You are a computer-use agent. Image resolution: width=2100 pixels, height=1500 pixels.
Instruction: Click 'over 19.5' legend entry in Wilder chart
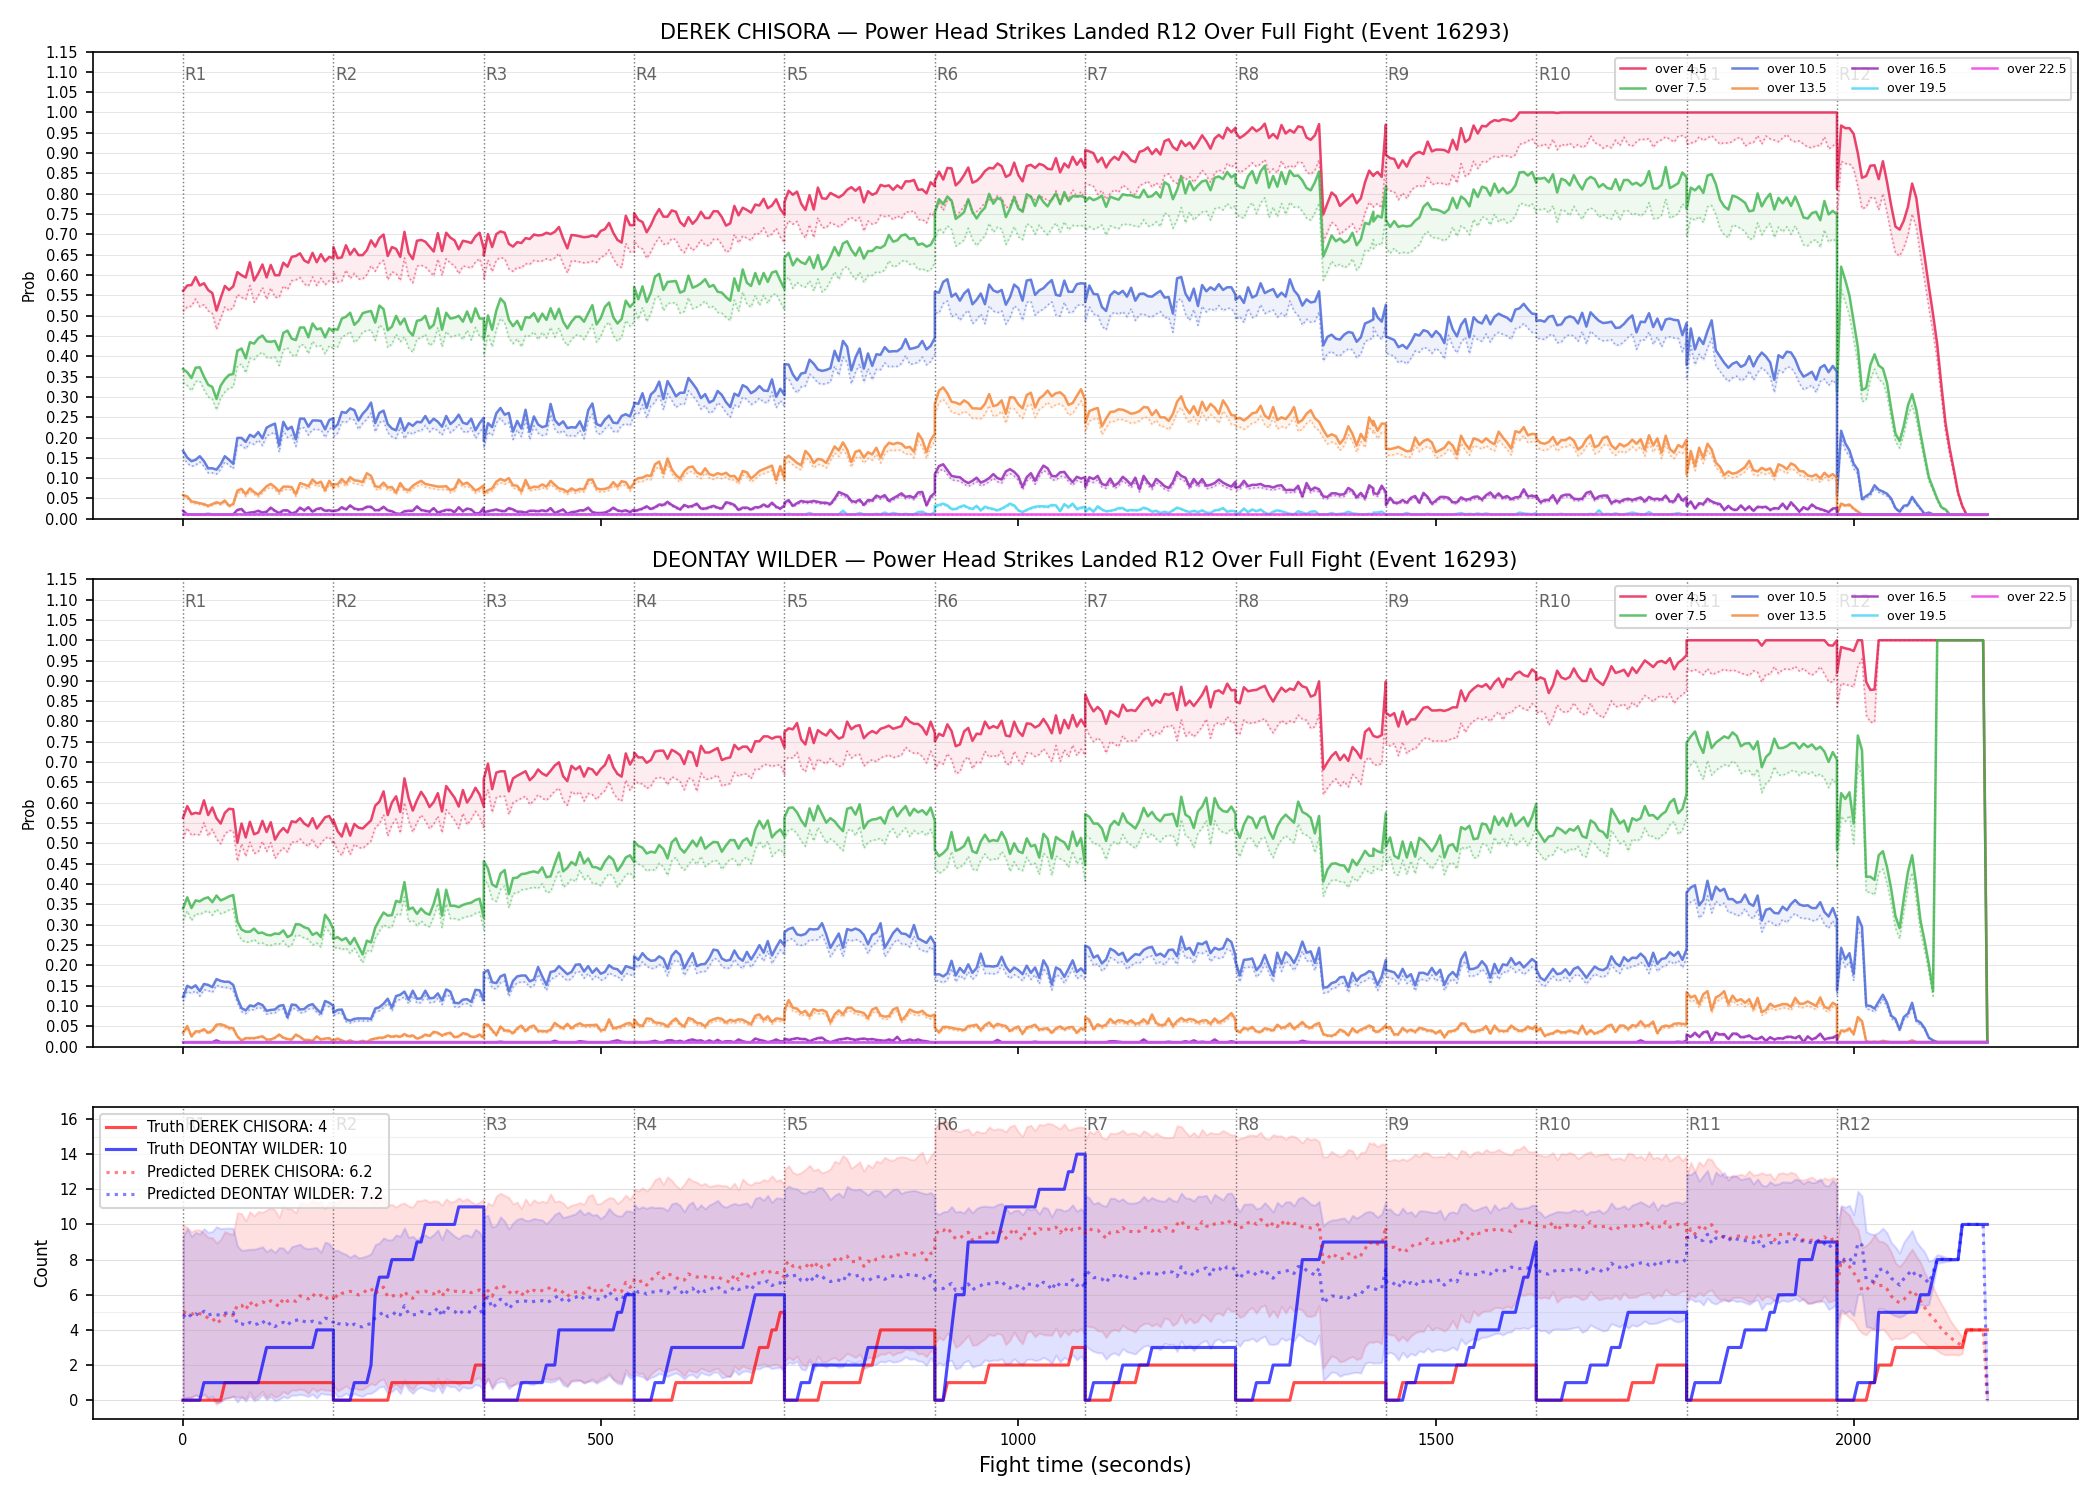click(x=1899, y=616)
